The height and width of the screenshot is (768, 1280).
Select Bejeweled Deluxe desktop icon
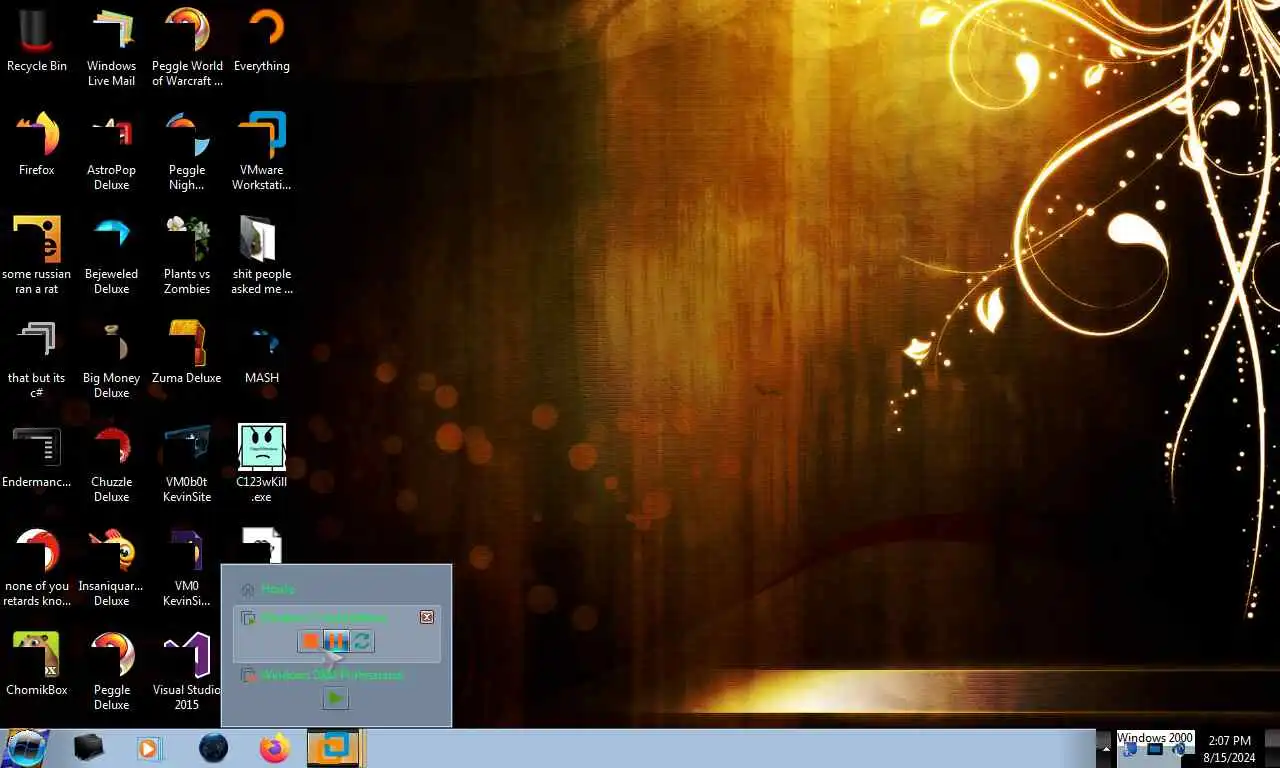(x=112, y=256)
